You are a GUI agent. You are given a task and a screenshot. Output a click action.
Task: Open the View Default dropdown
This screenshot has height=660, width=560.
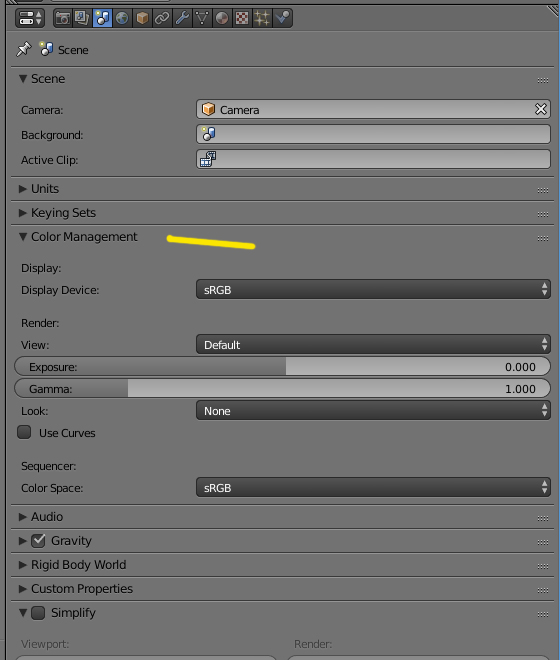click(373, 344)
